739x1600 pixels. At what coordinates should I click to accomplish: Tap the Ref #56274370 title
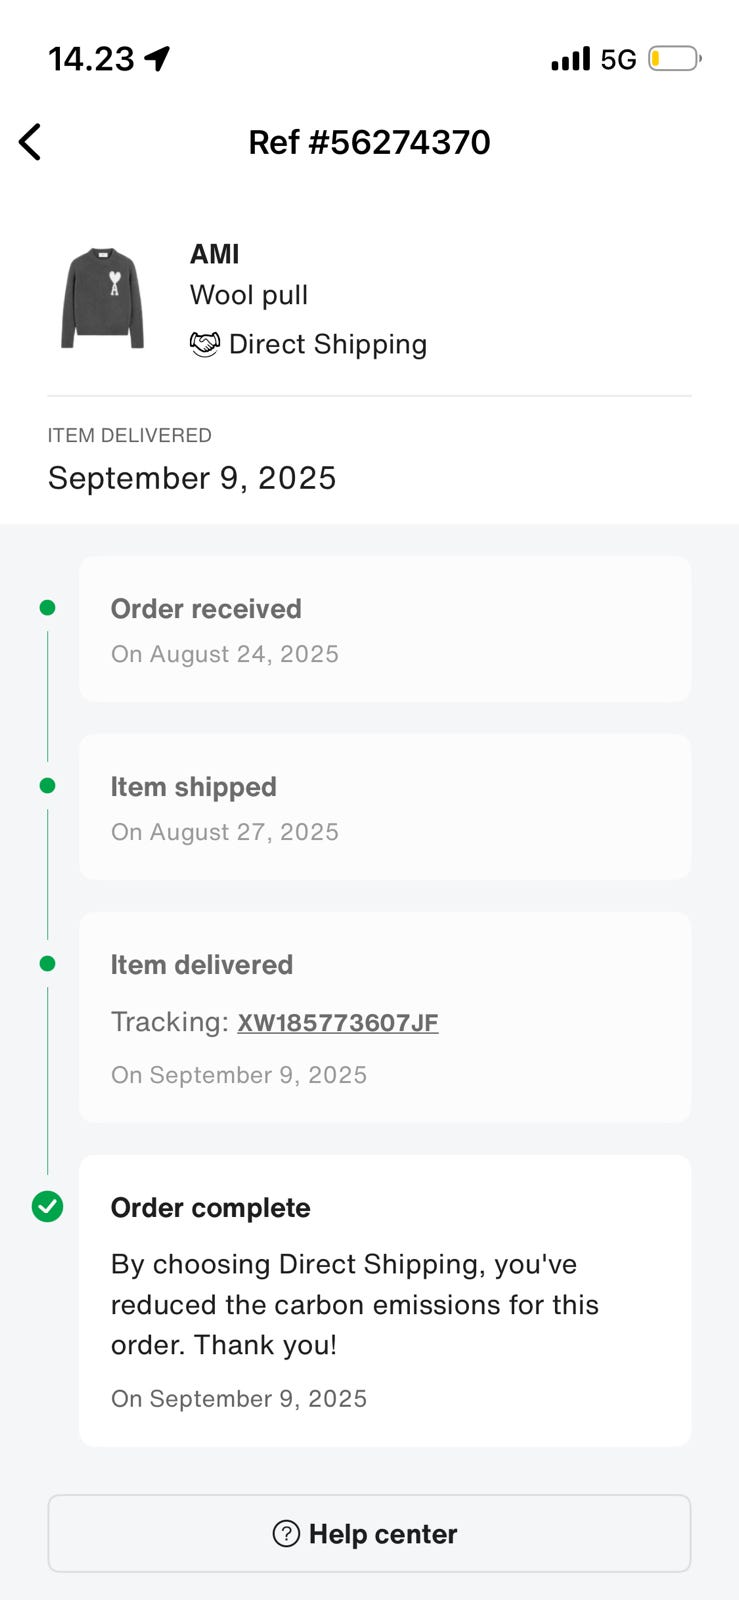369,142
